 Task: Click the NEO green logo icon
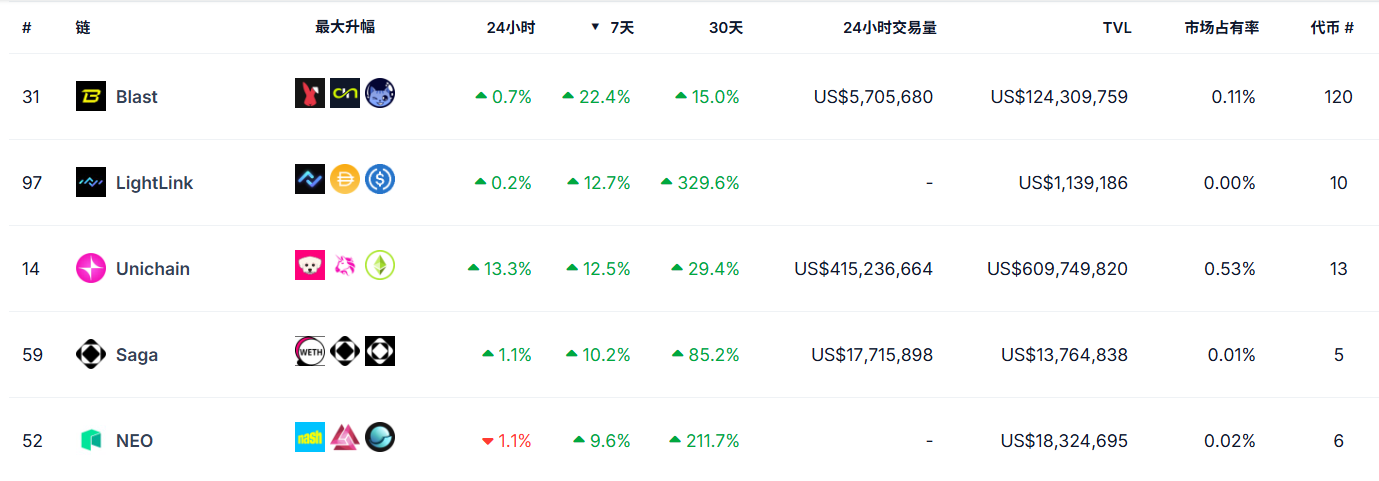[91, 441]
